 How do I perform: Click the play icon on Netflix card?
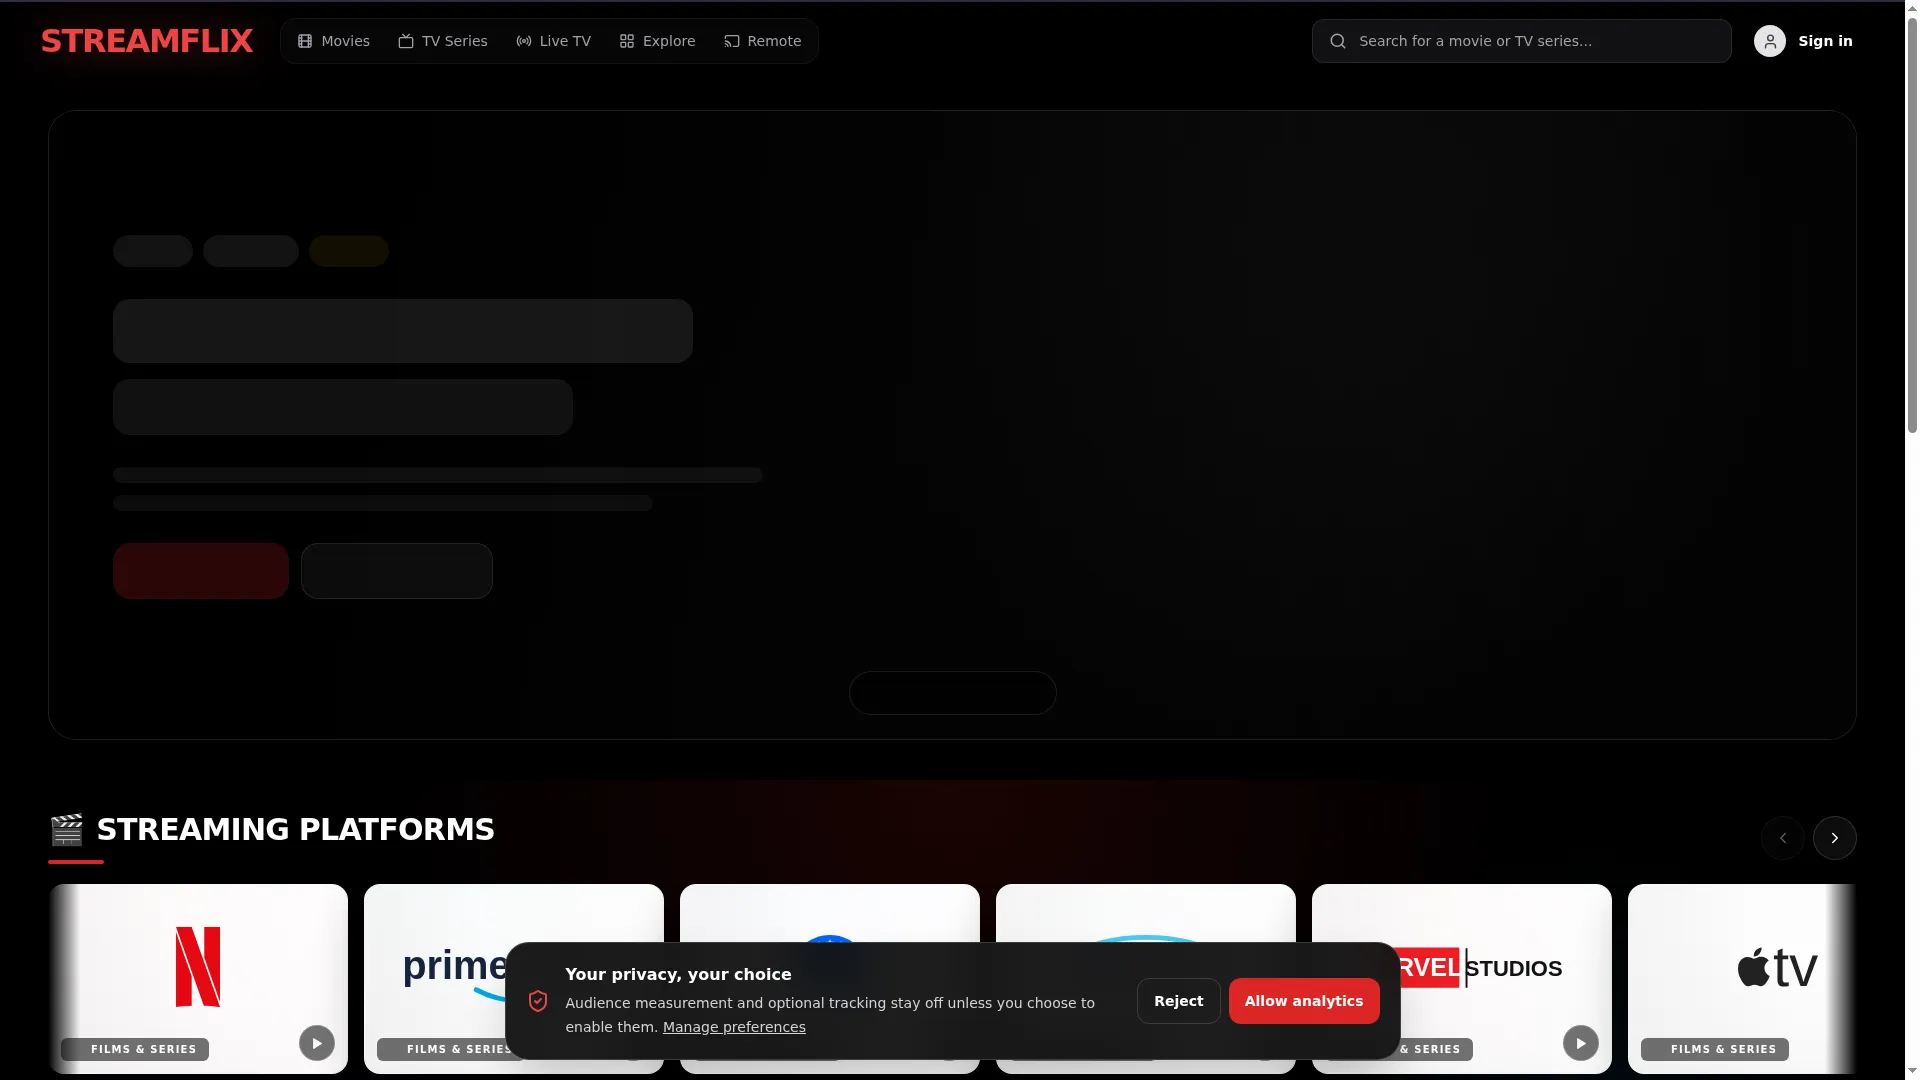tap(316, 1043)
